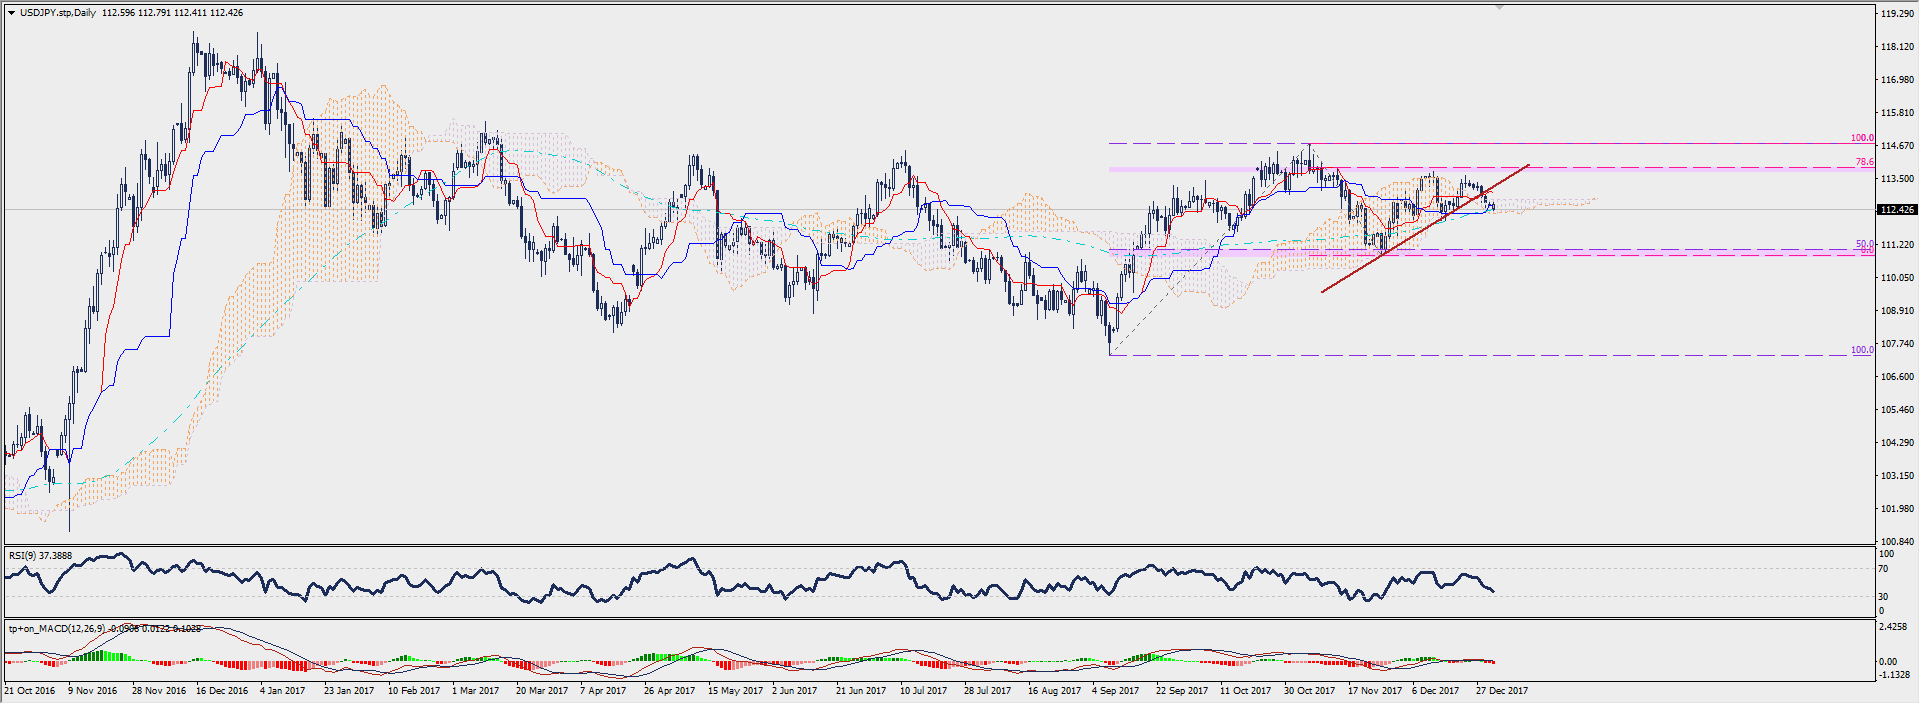Click the OHLC values 112.596 112.791 112.411 112.426
Image resolution: width=1920 pixels, height=704 pixels.
(172, 13)
